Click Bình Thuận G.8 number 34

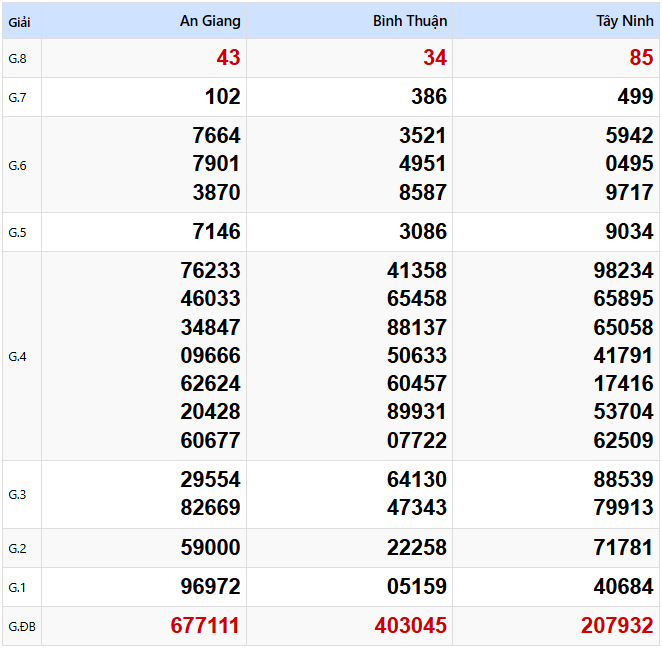coord(435,57)
